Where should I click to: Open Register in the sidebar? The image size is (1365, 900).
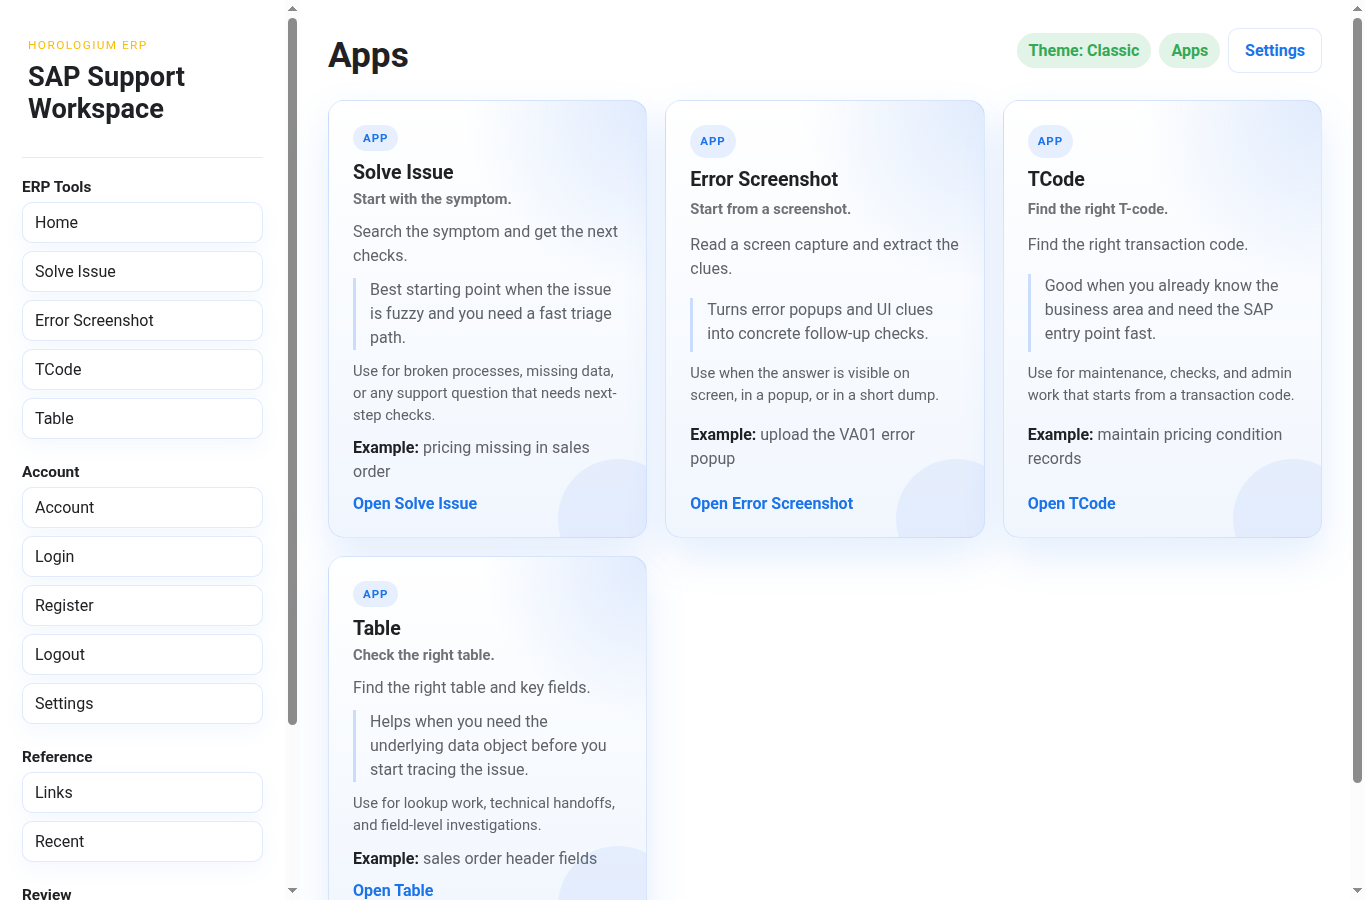point(142,605)
